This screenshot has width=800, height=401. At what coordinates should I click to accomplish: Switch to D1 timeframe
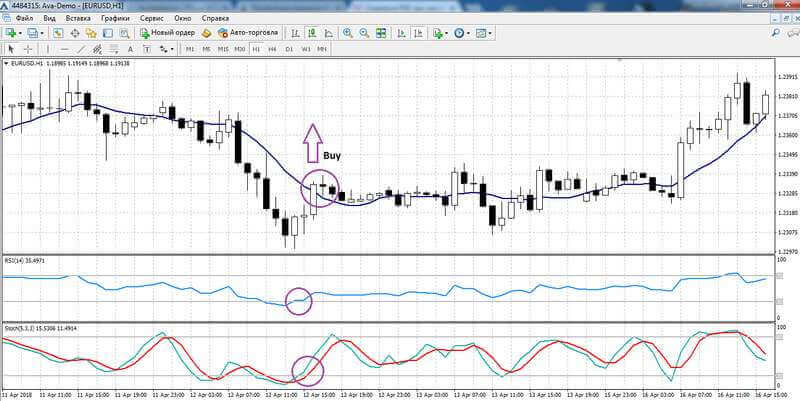pyautogui.click(x=289, y=49)
